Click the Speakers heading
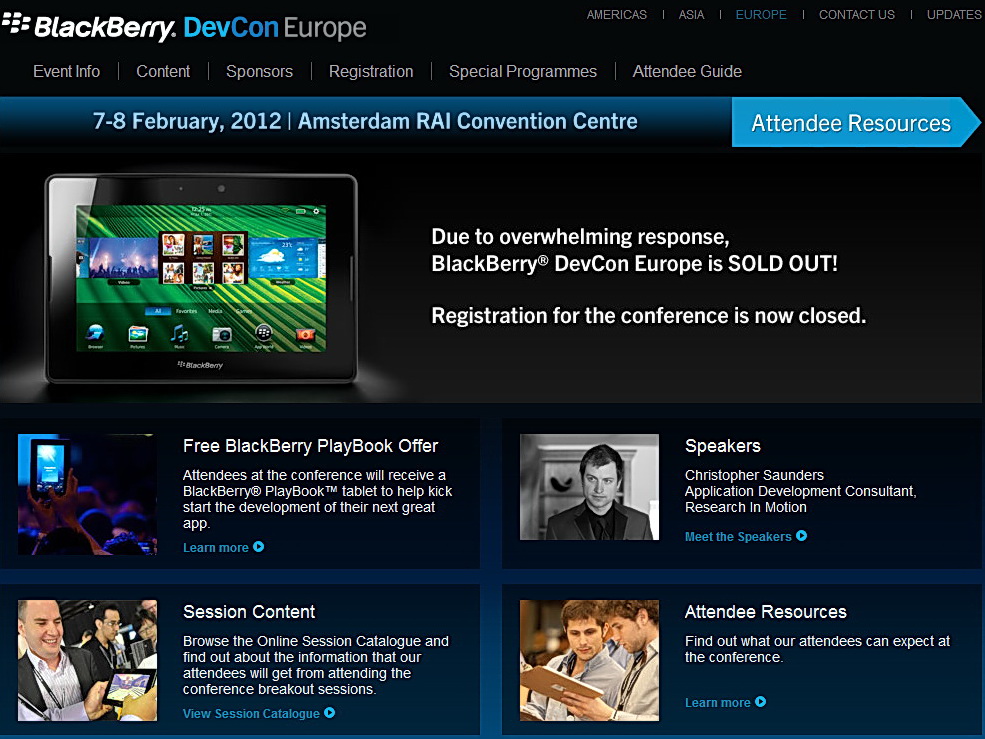 tap(722, 446)
